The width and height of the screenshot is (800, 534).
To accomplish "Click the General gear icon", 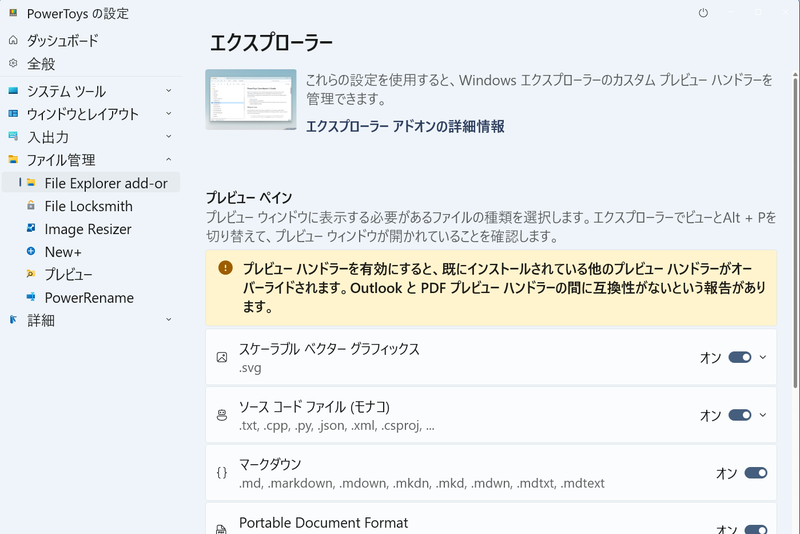I will click(13, 63).
